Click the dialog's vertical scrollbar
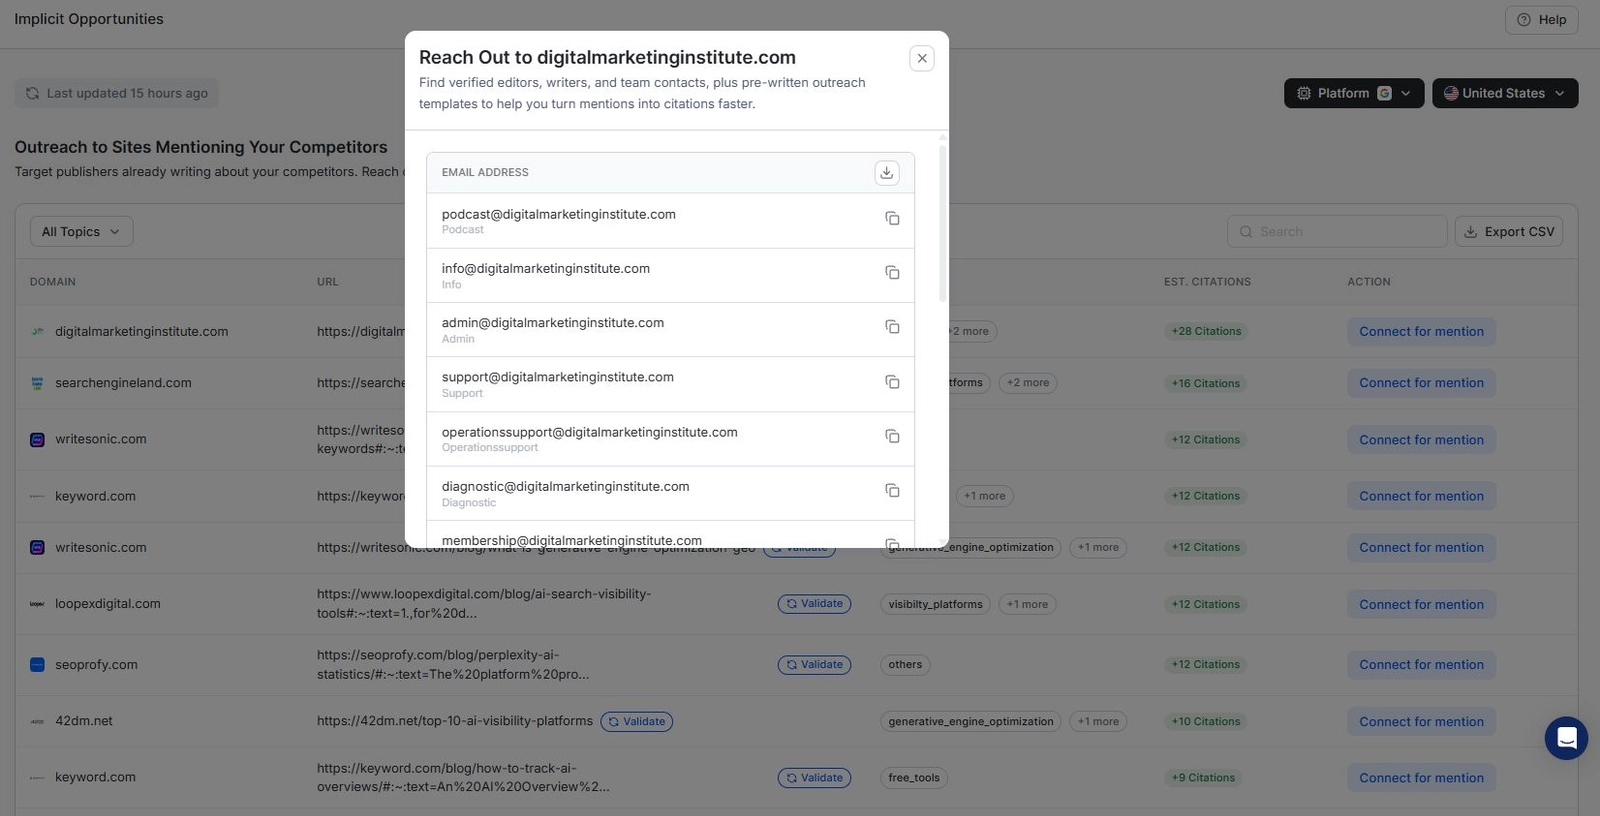Screen dimensions: 1600x816 [x=942, y=222]
